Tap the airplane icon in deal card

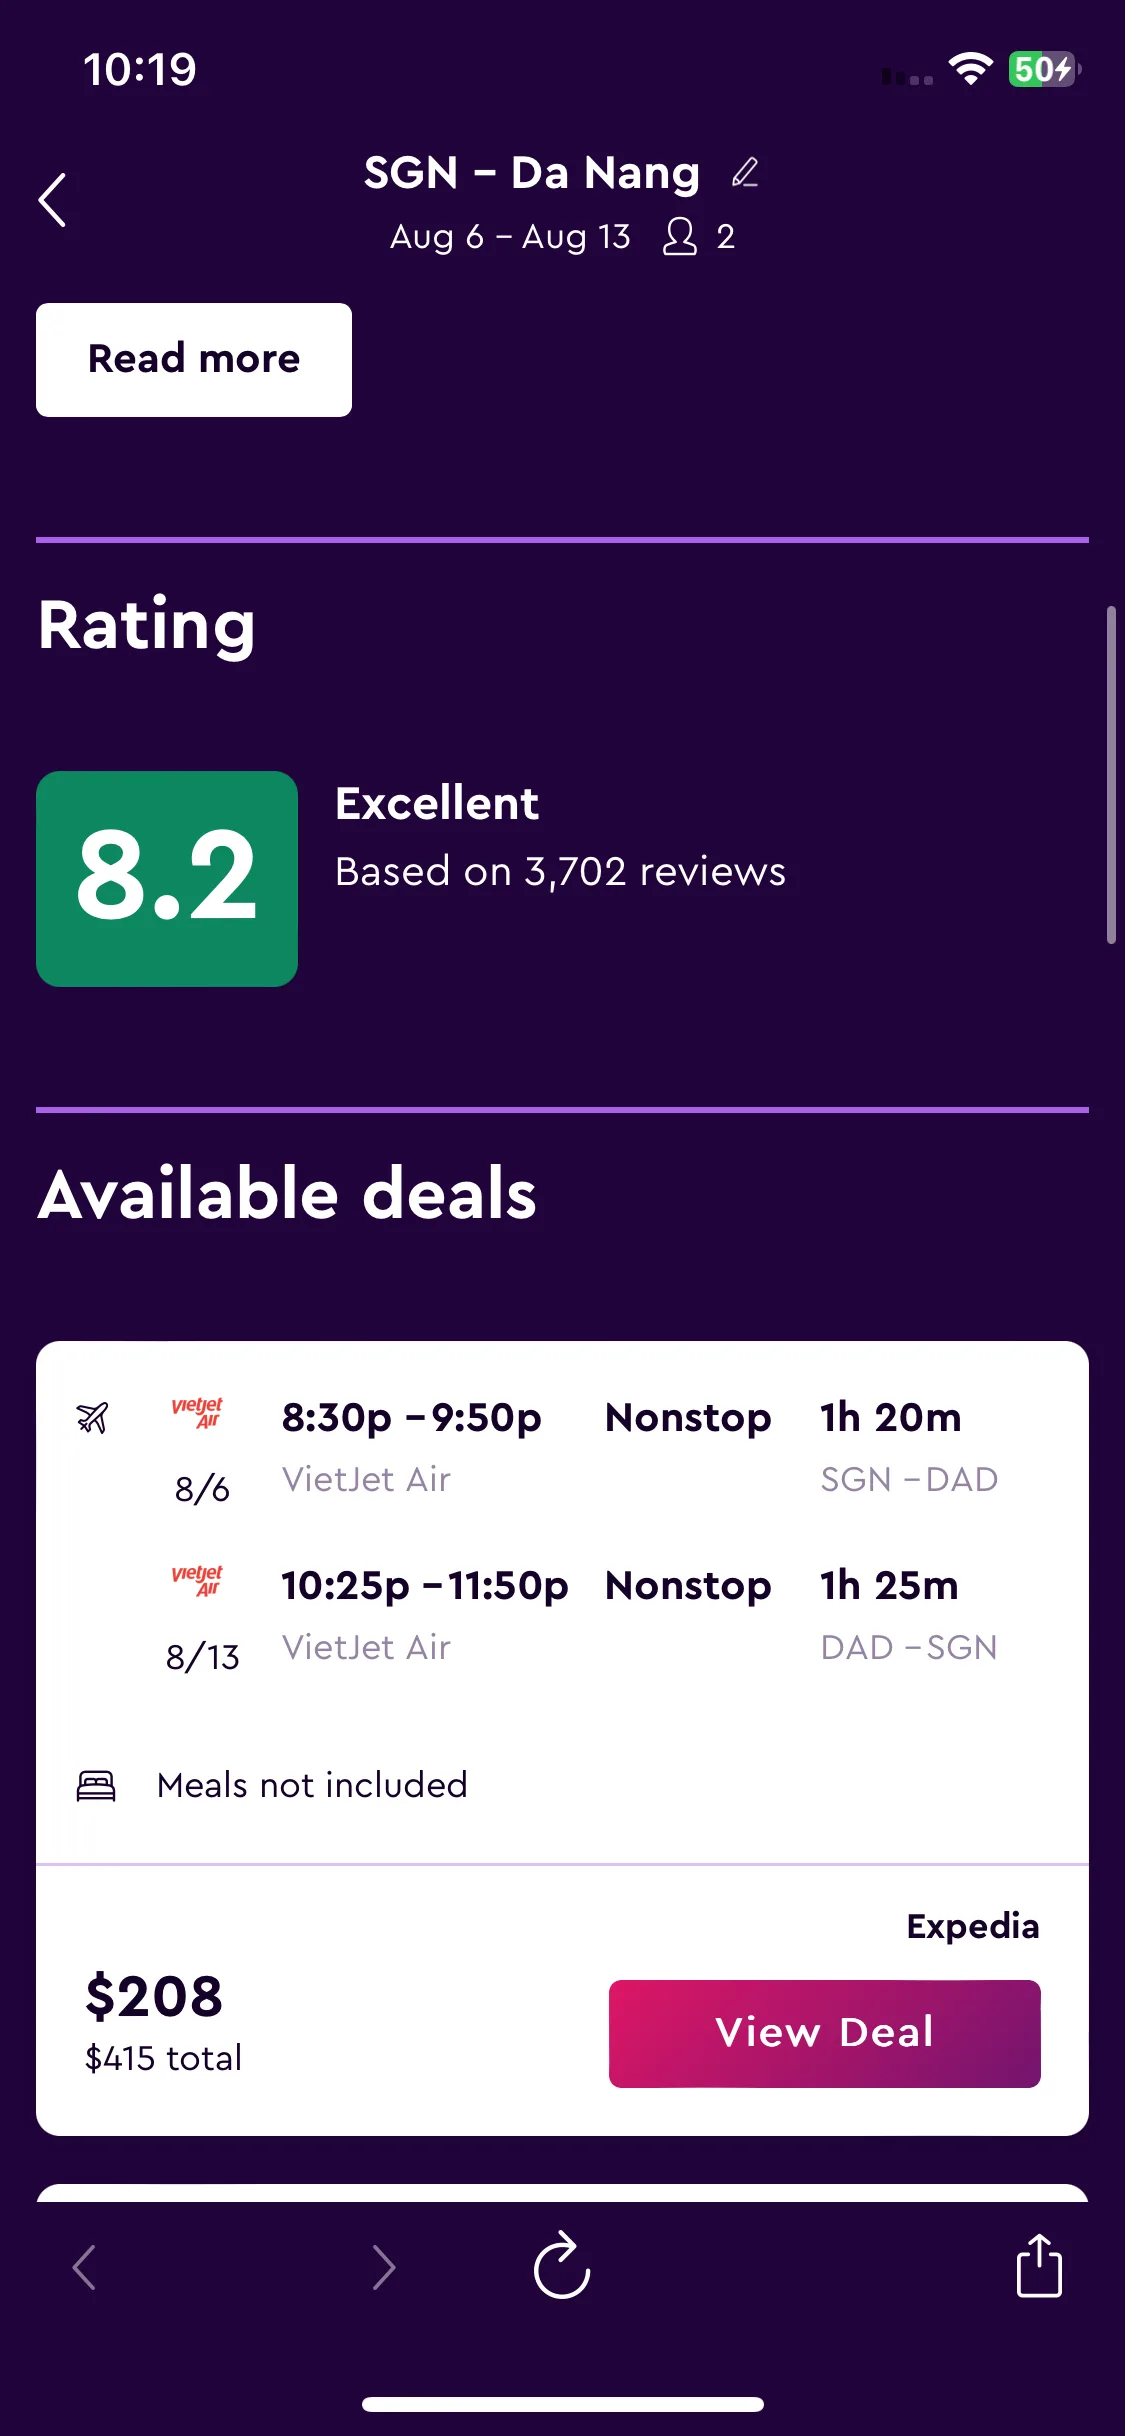(92, 1417)
